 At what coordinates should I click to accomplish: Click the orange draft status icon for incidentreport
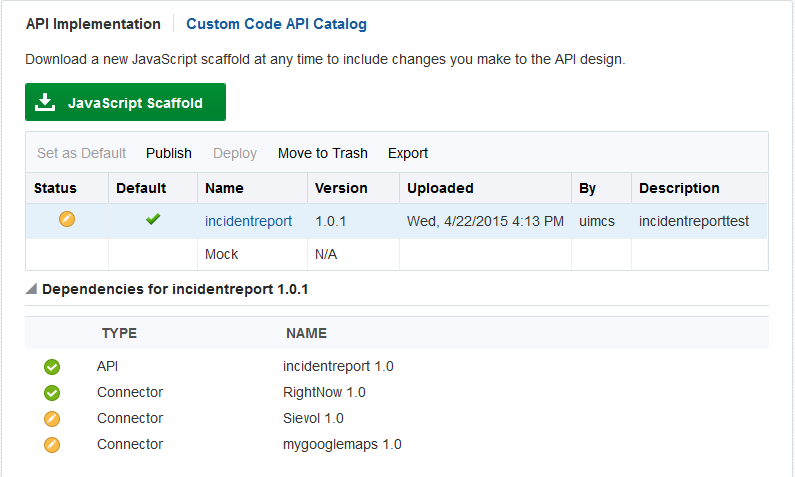click(67, 220)
